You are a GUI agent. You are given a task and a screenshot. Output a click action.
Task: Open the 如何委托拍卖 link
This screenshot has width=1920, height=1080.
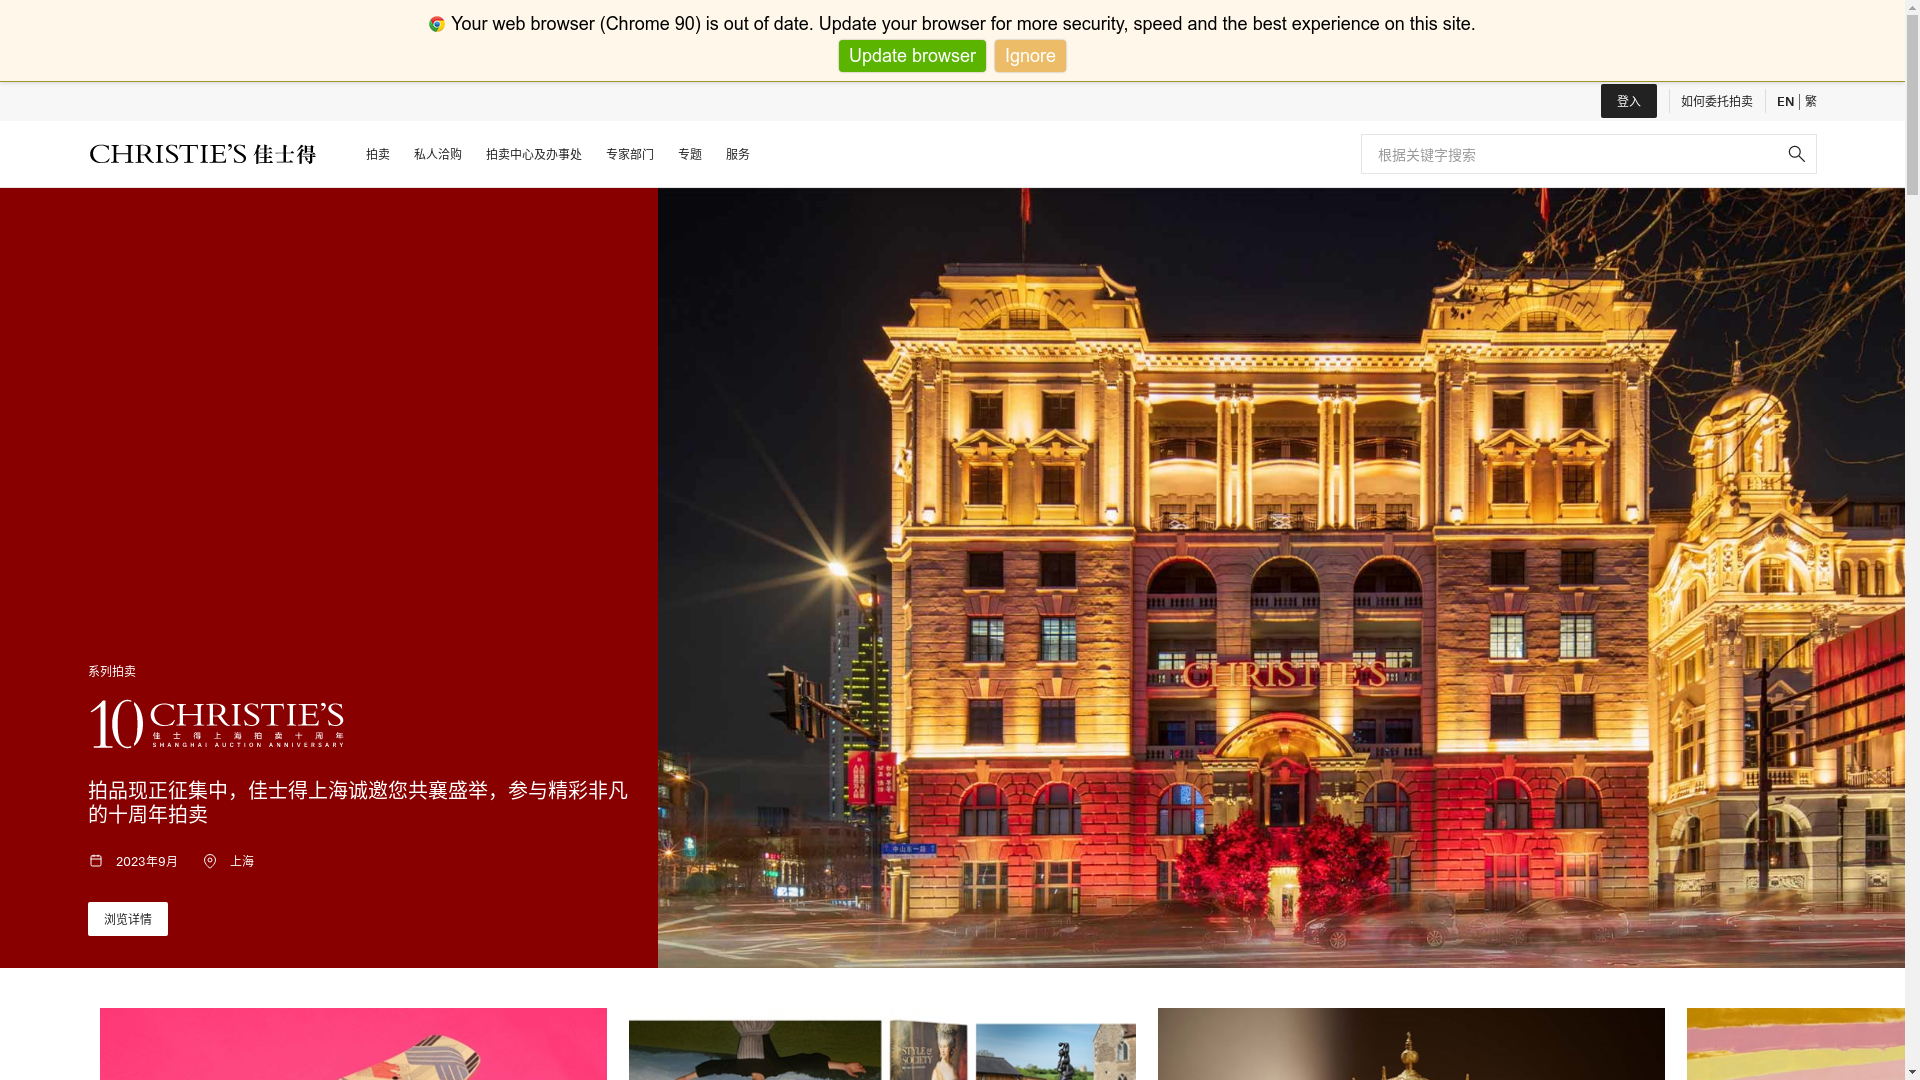1716,101
